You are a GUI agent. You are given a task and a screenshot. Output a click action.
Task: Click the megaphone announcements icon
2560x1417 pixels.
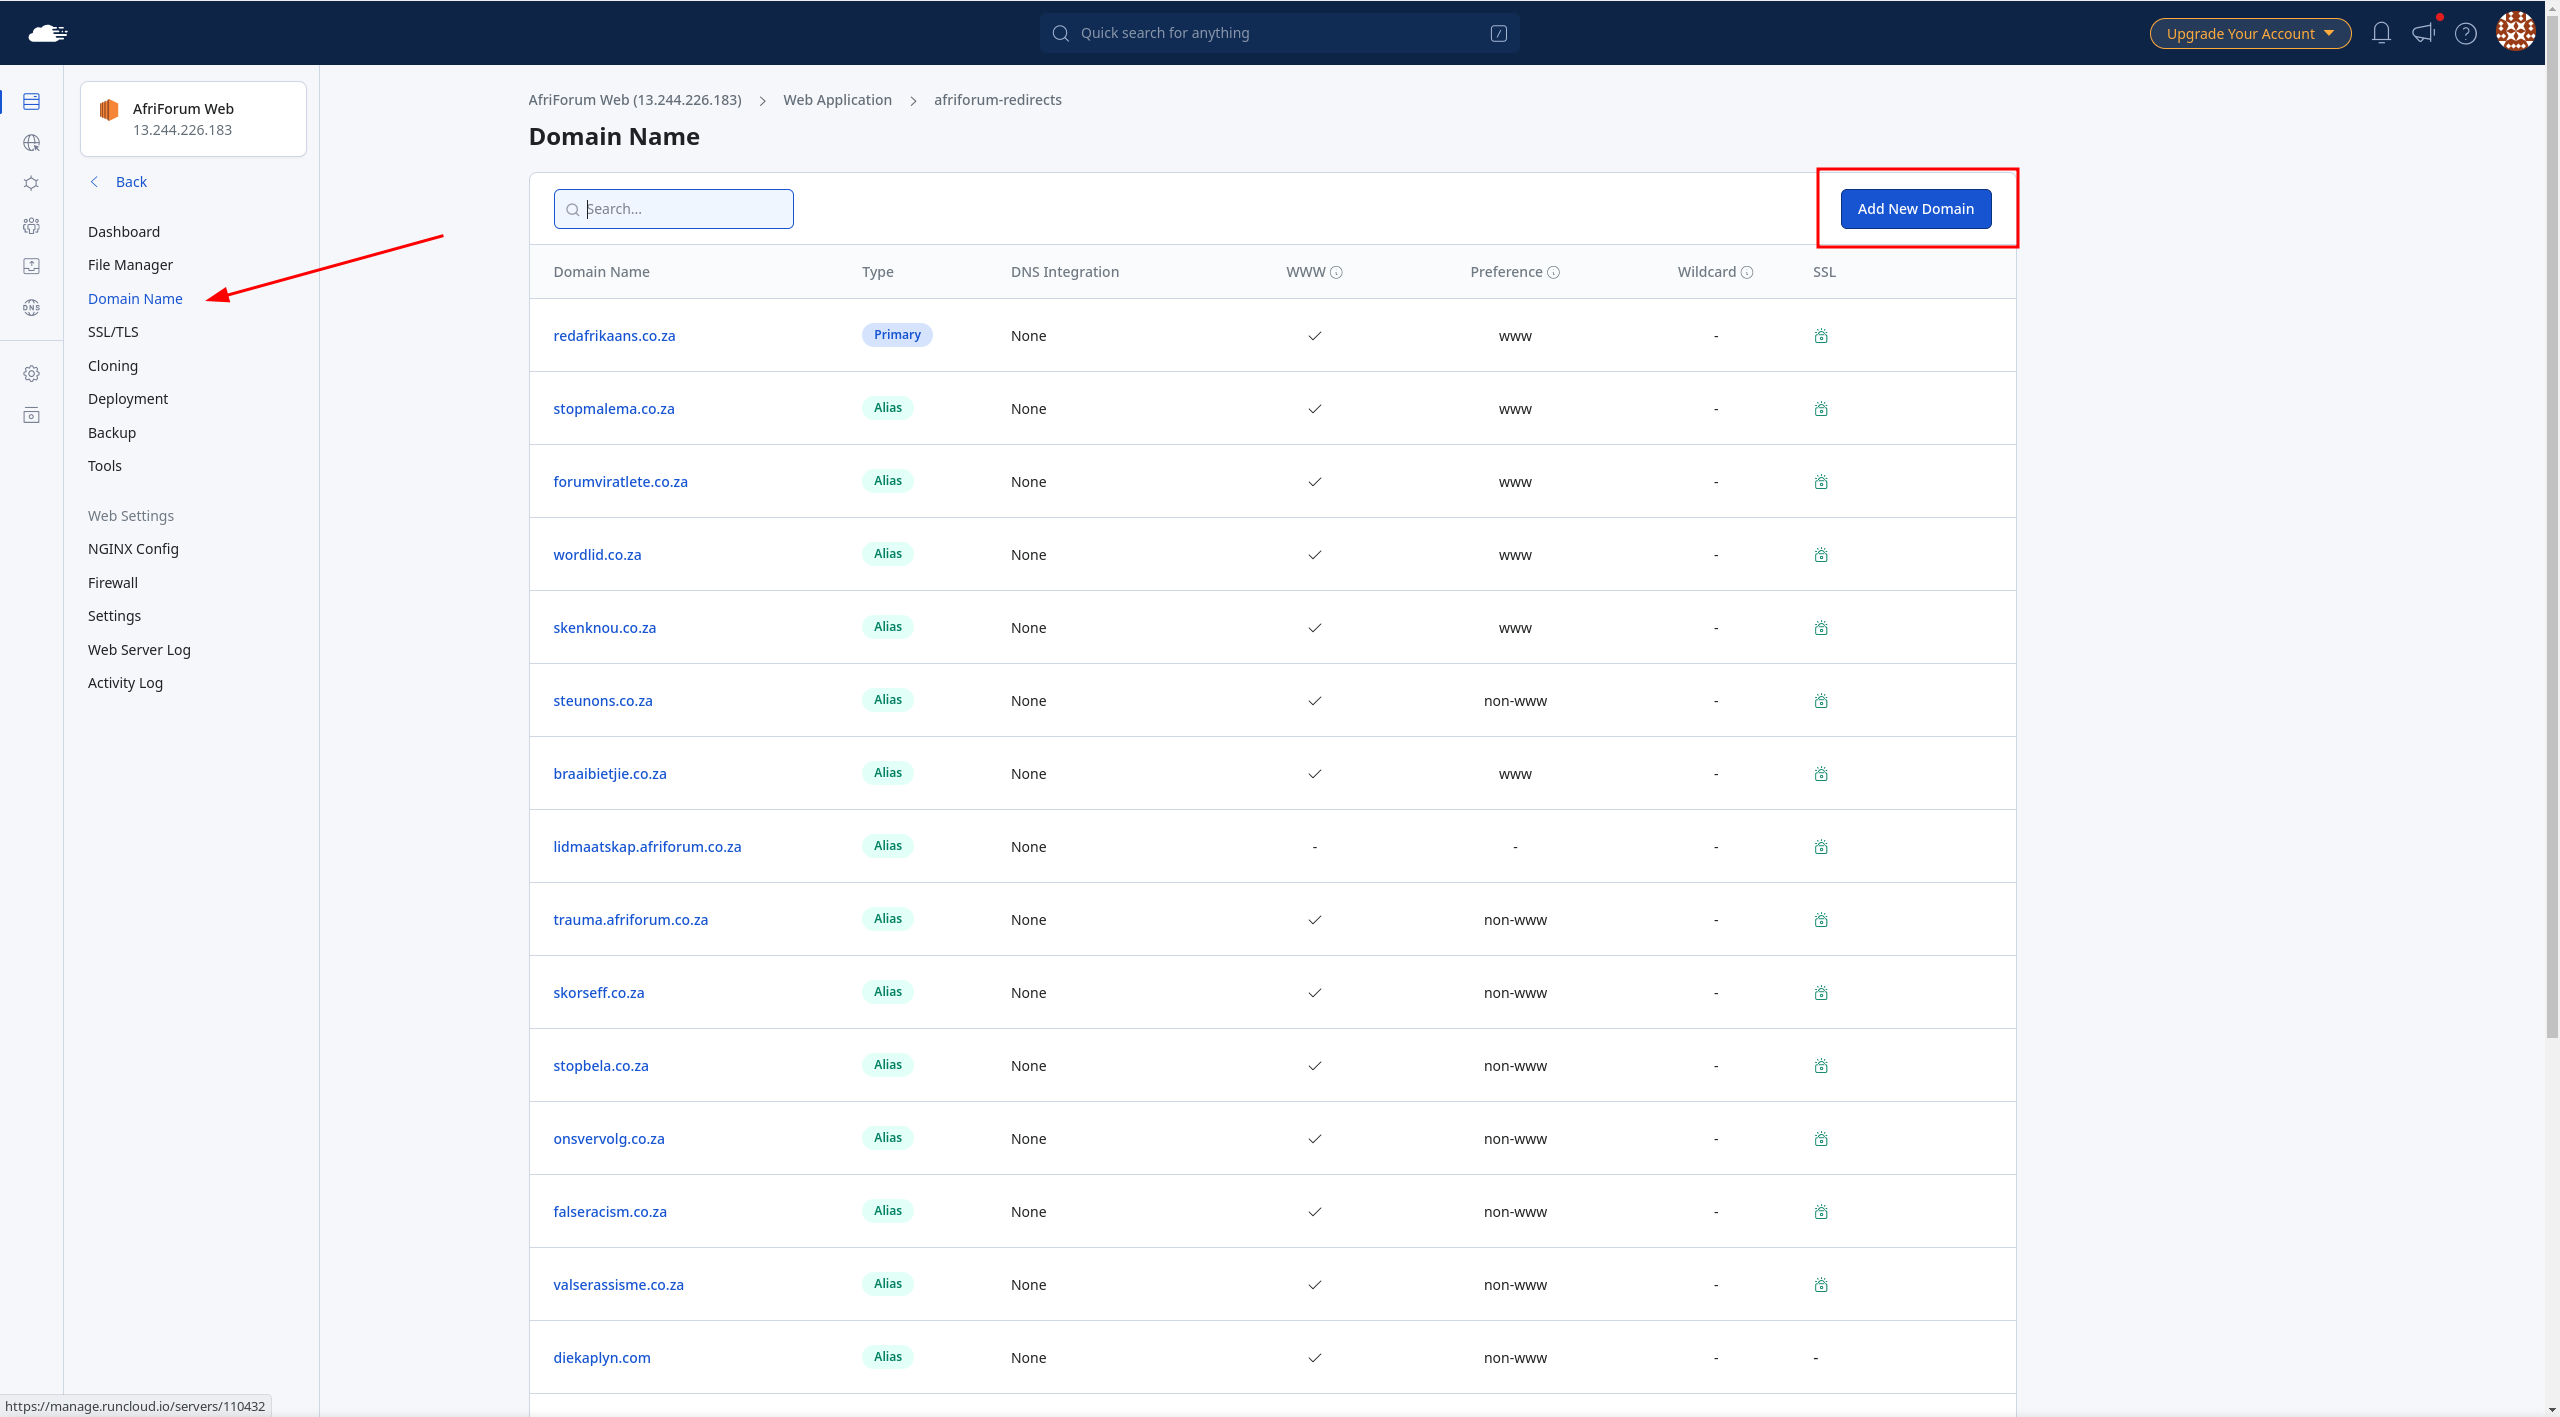pyautogui.click(x=2423, y=33)
